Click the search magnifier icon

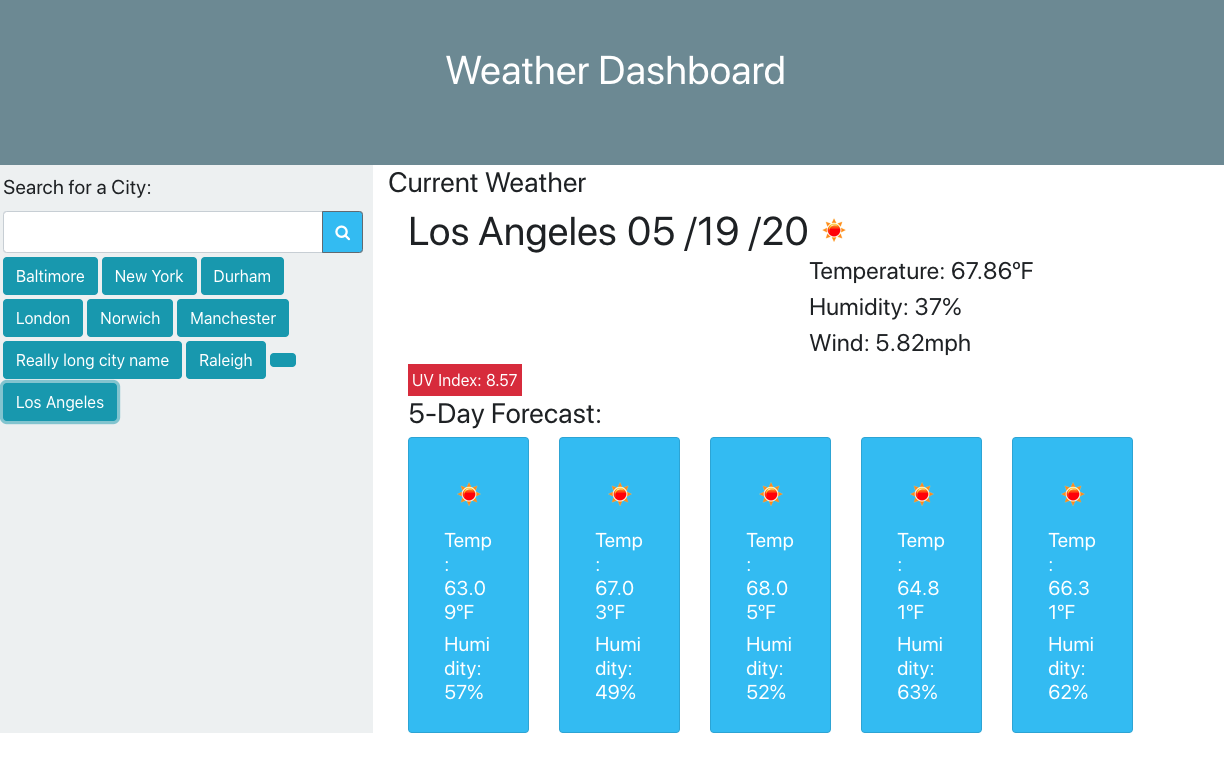click(342, 231)
